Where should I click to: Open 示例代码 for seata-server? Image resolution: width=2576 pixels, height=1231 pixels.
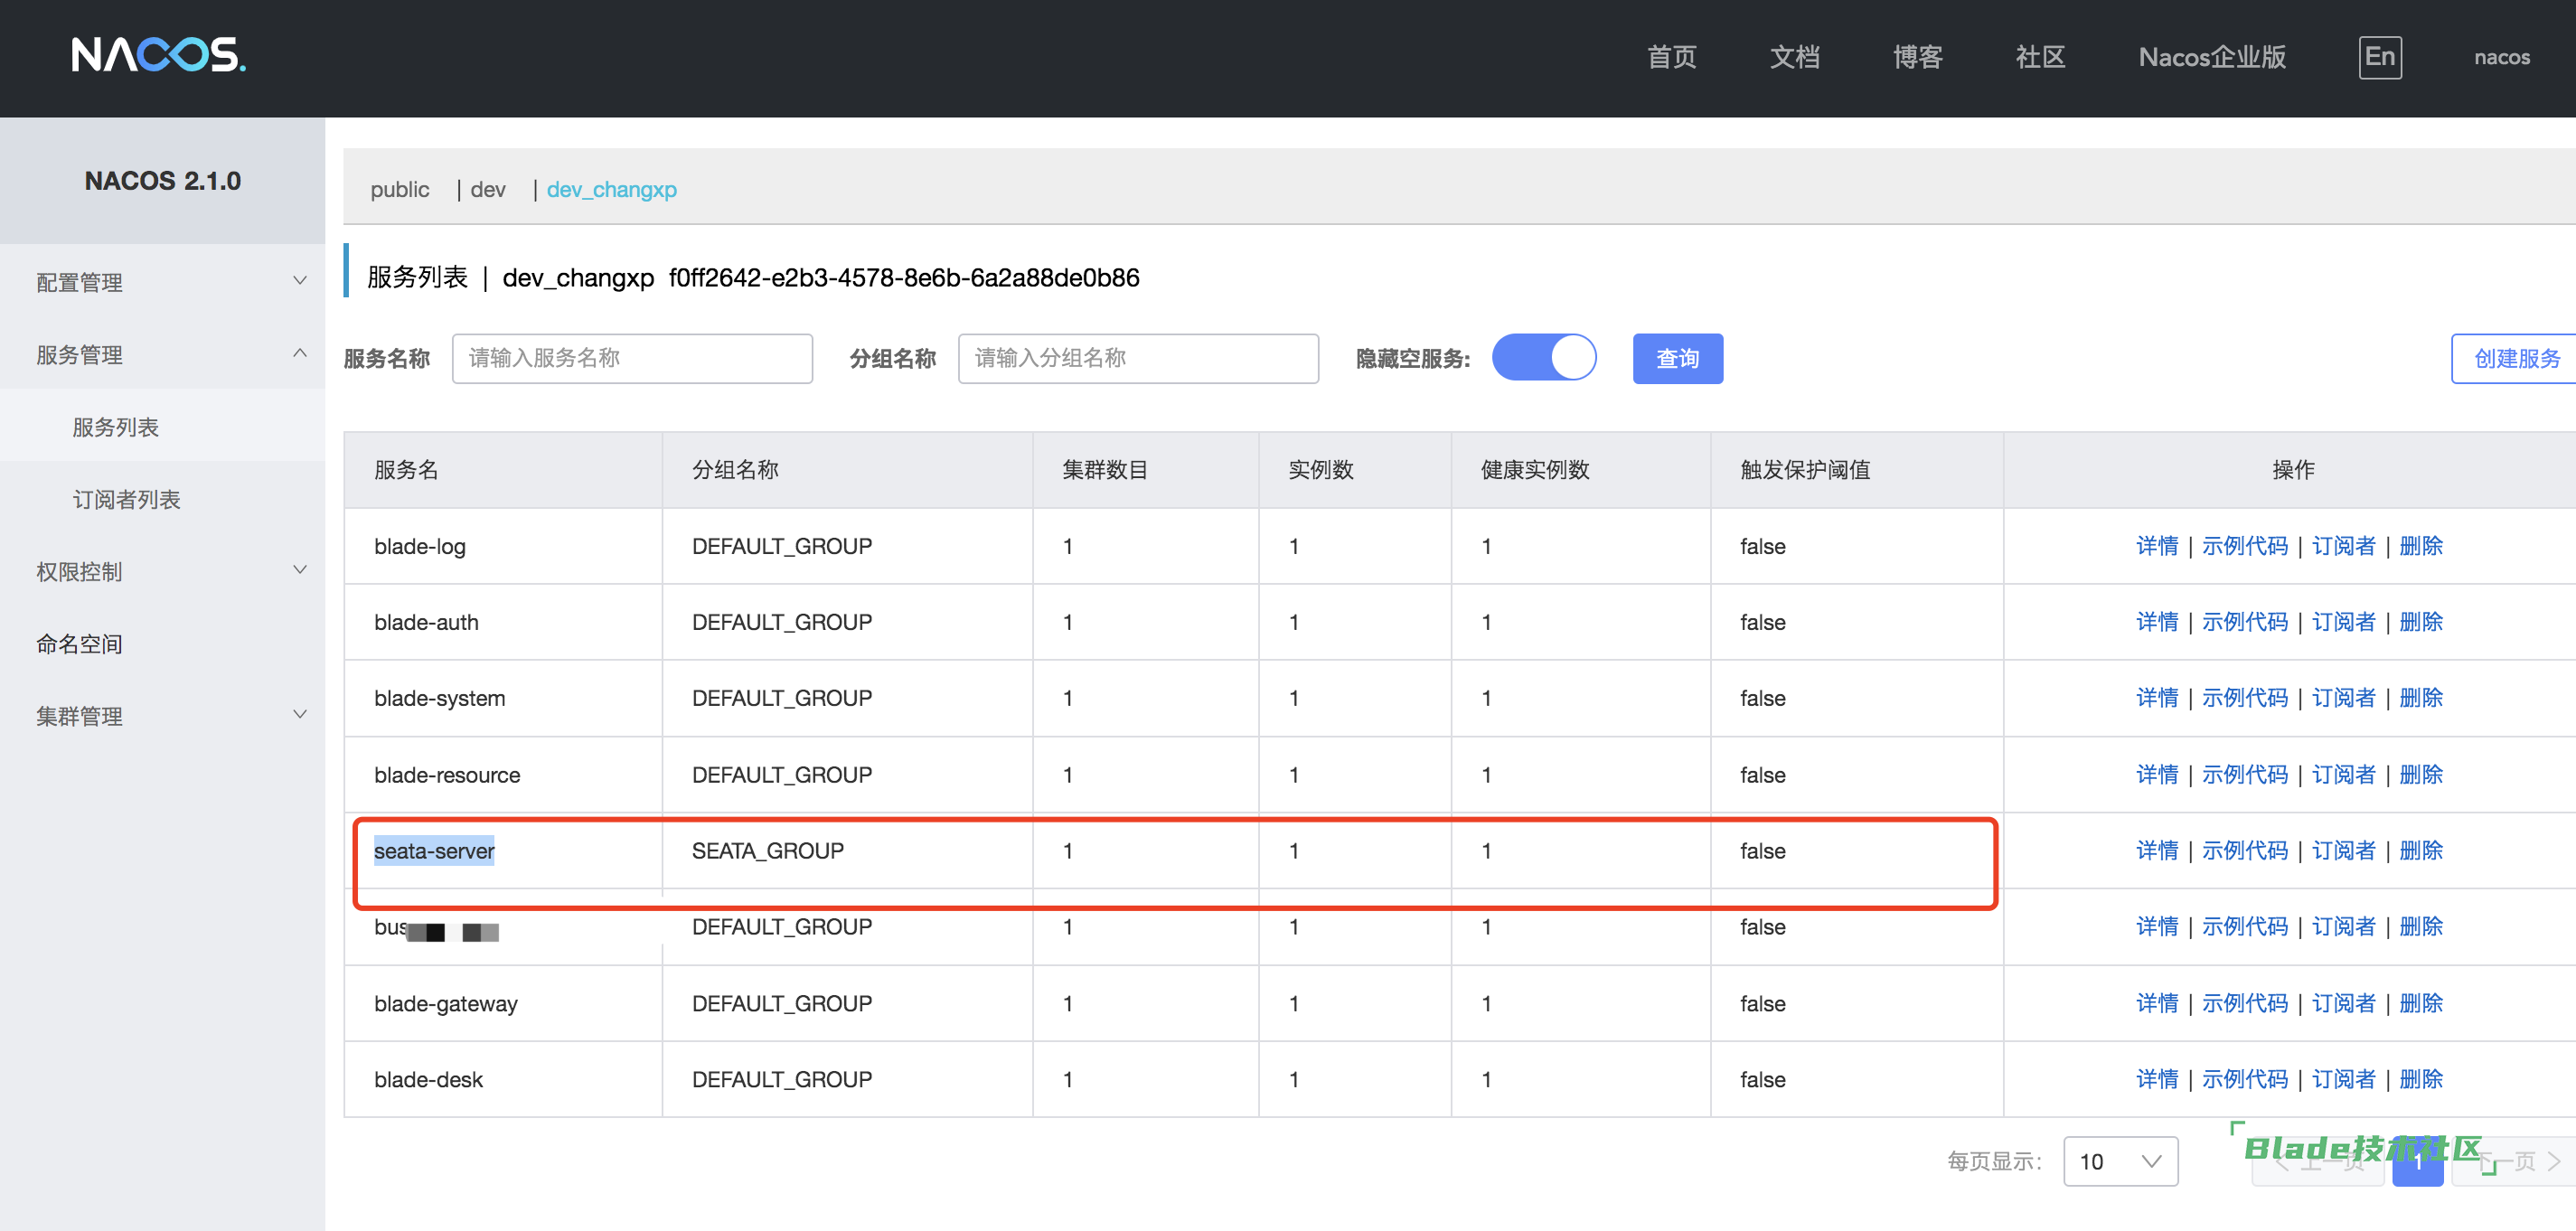(2244, 850)
